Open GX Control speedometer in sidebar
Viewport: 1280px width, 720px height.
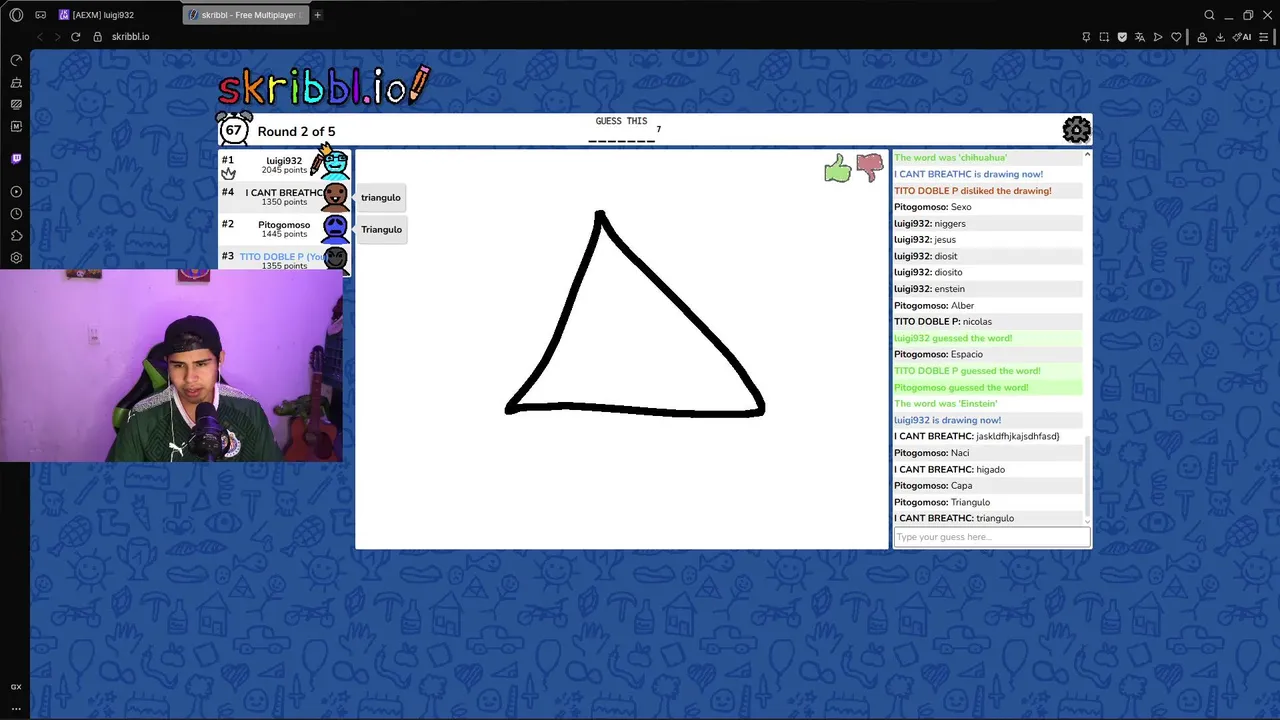pos(16,60)
